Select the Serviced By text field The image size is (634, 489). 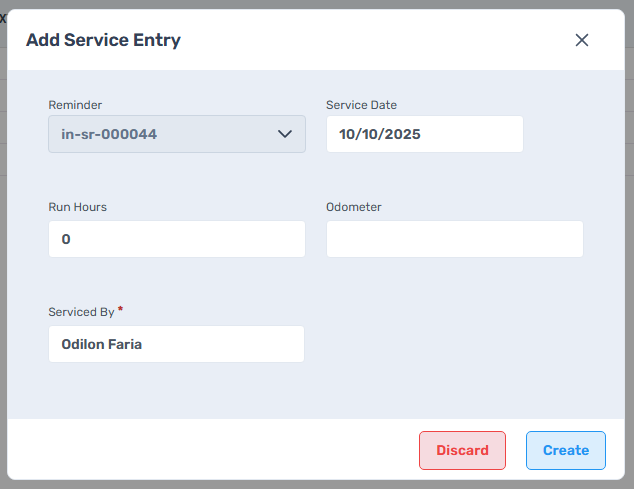click(176, 344)
